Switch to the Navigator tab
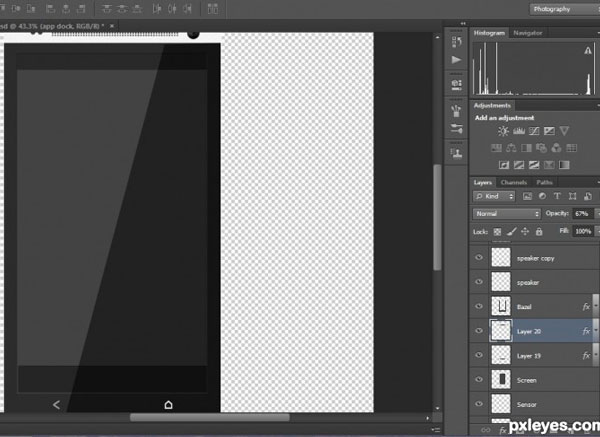The height and width of the screenshot is (437, 600). pos(528,33)
